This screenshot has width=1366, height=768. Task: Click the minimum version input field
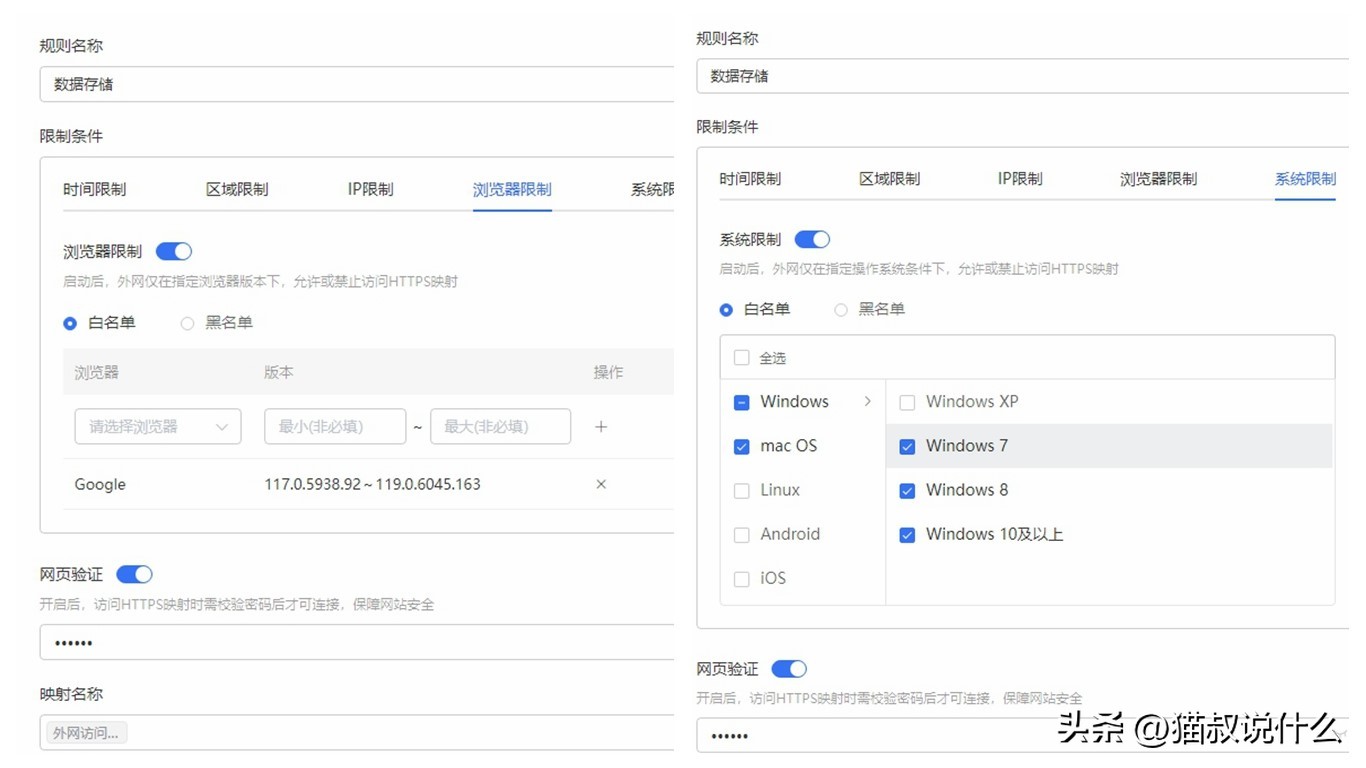(335, 426)
